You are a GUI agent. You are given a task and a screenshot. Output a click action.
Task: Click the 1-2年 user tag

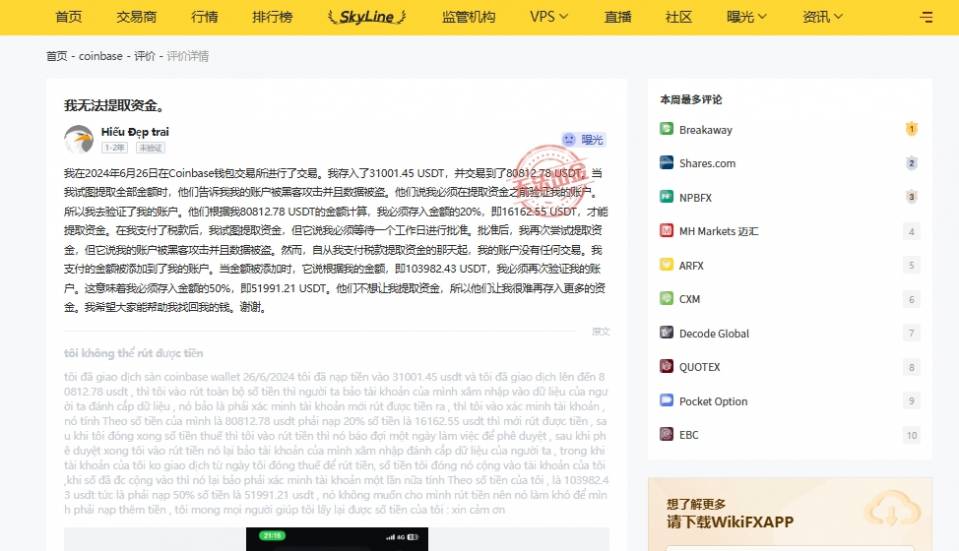coord(114,147)
